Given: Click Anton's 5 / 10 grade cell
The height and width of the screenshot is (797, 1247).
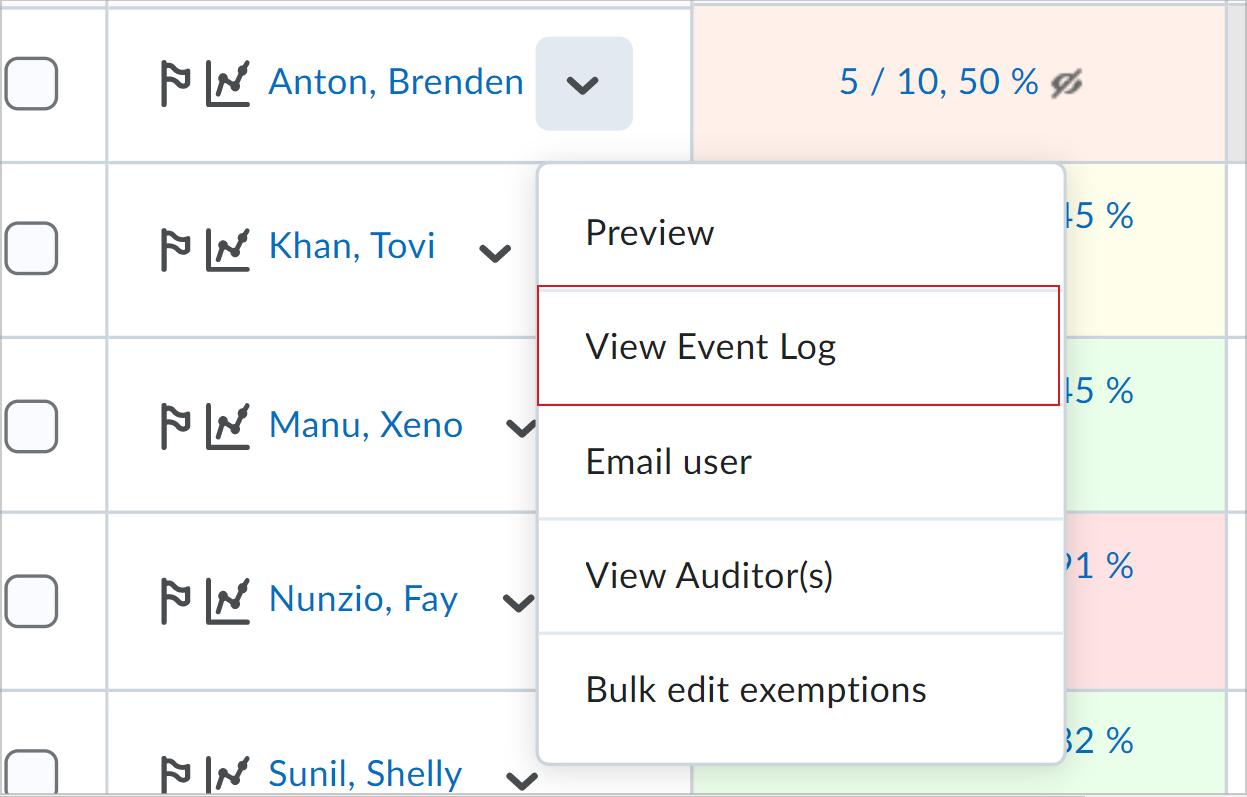Looking at the screenshot, I should pyautogui.click(x=940, y=82).
